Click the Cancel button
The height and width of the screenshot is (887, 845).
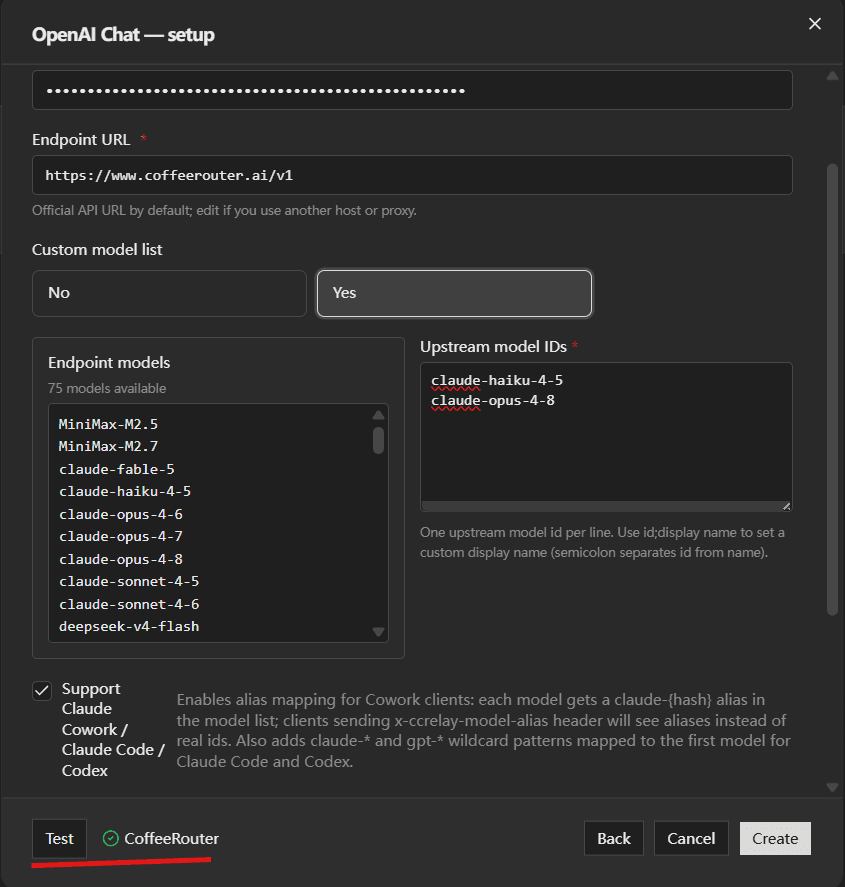pos(691,838)
